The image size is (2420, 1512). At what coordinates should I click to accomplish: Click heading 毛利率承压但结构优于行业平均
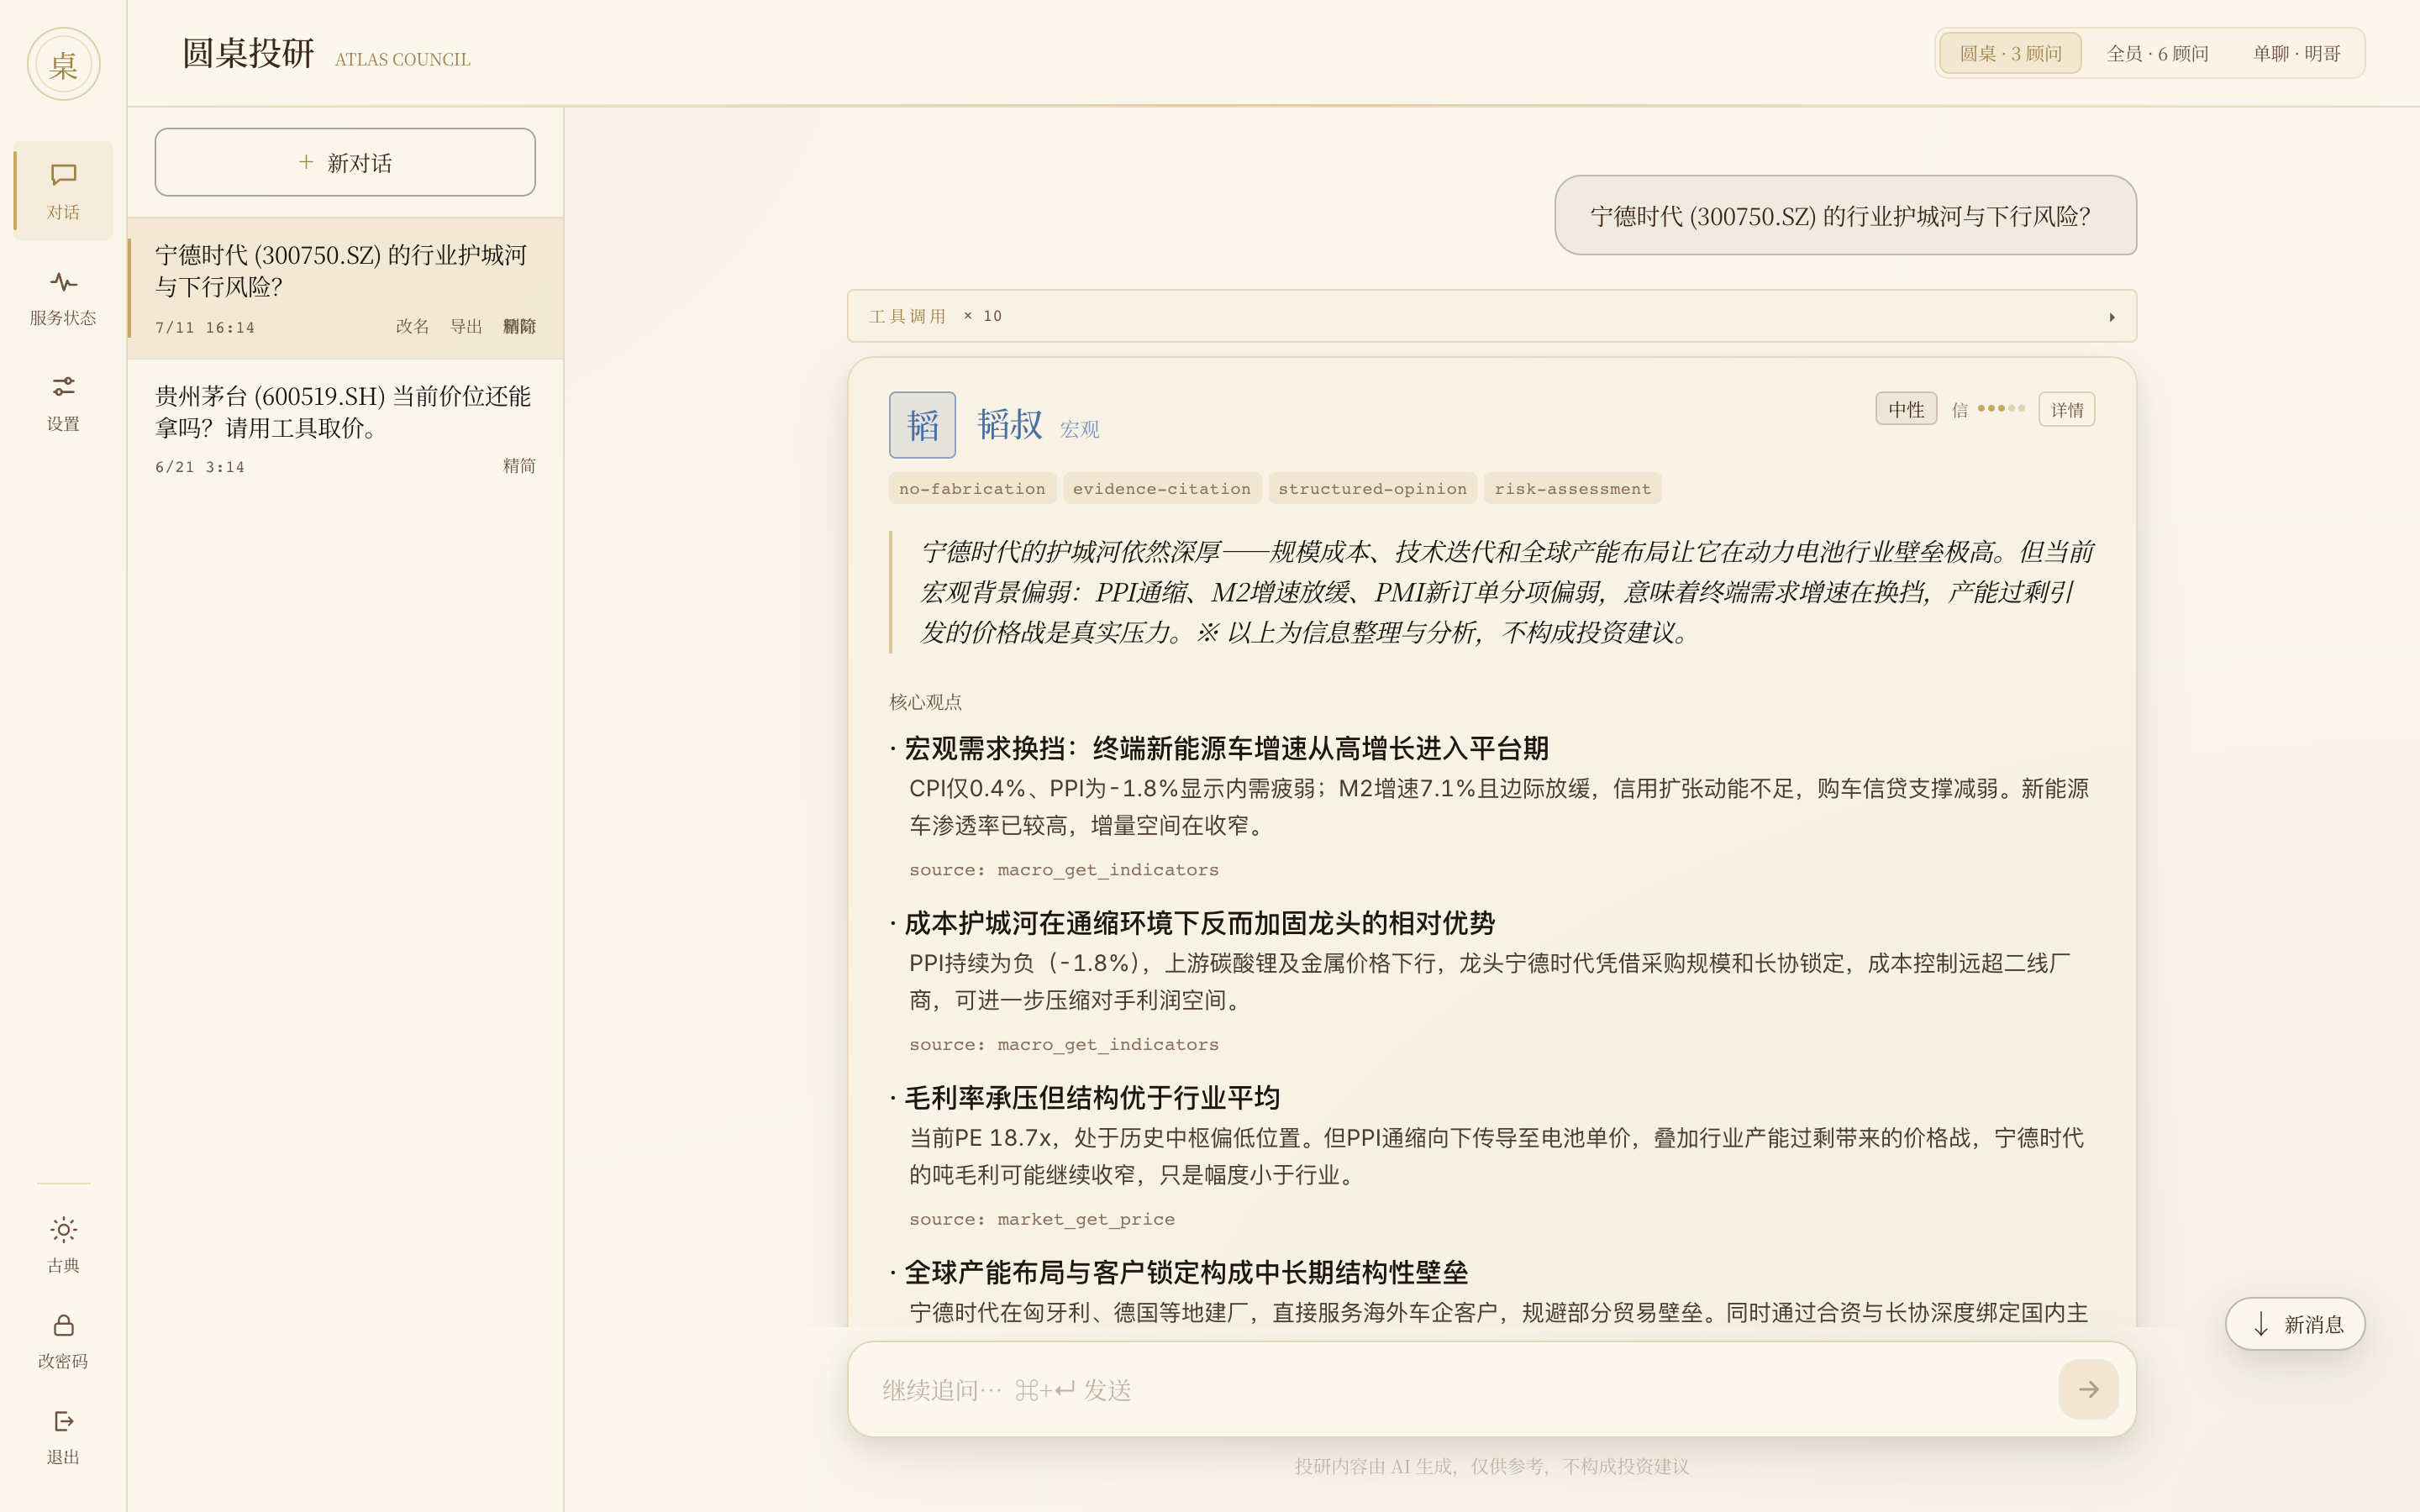(x=1092, y=1098)
